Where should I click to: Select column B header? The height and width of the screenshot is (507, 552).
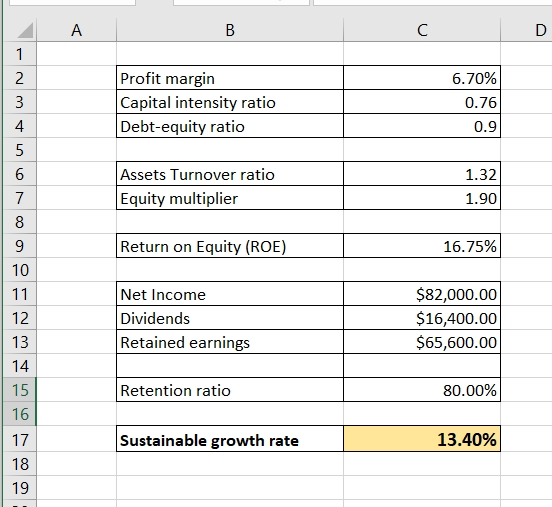(230, 30)
